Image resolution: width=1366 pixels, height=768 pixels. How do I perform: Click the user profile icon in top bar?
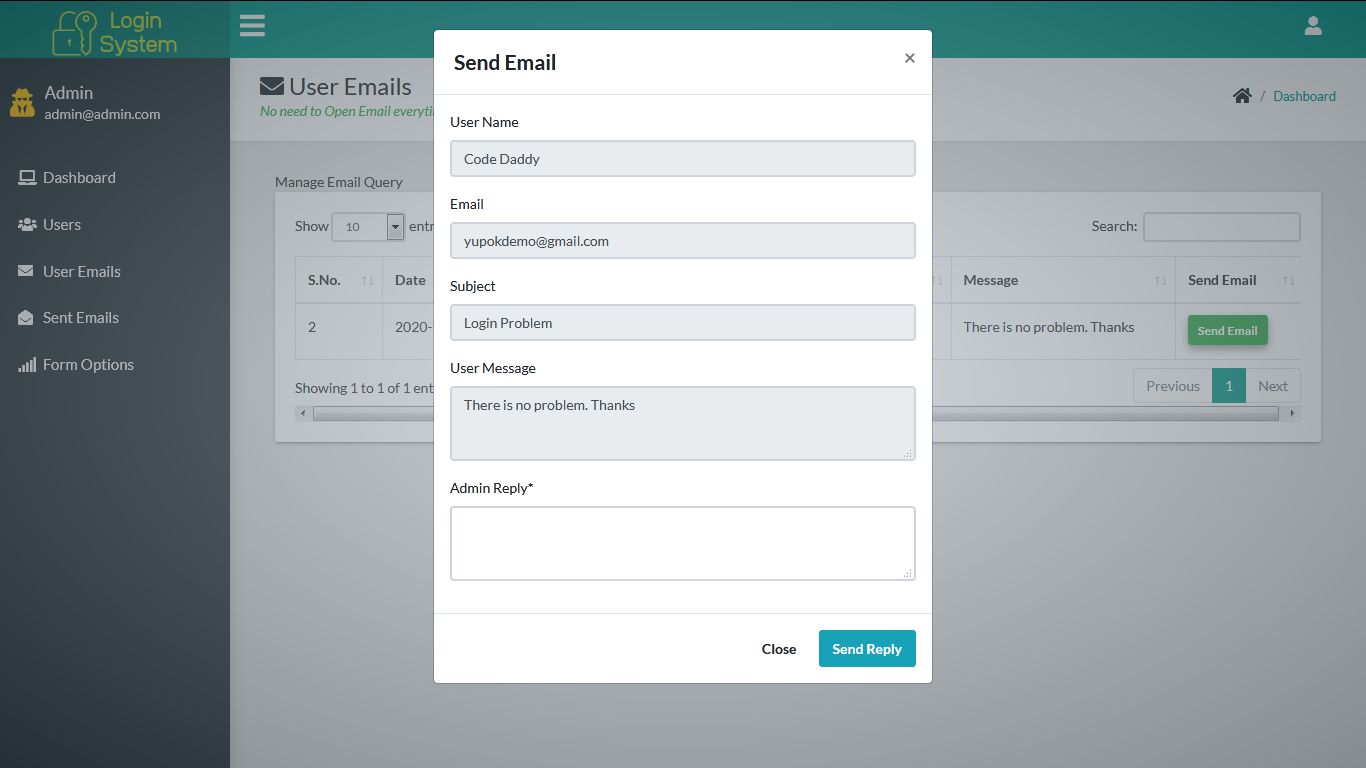[x=1312, y=25]
